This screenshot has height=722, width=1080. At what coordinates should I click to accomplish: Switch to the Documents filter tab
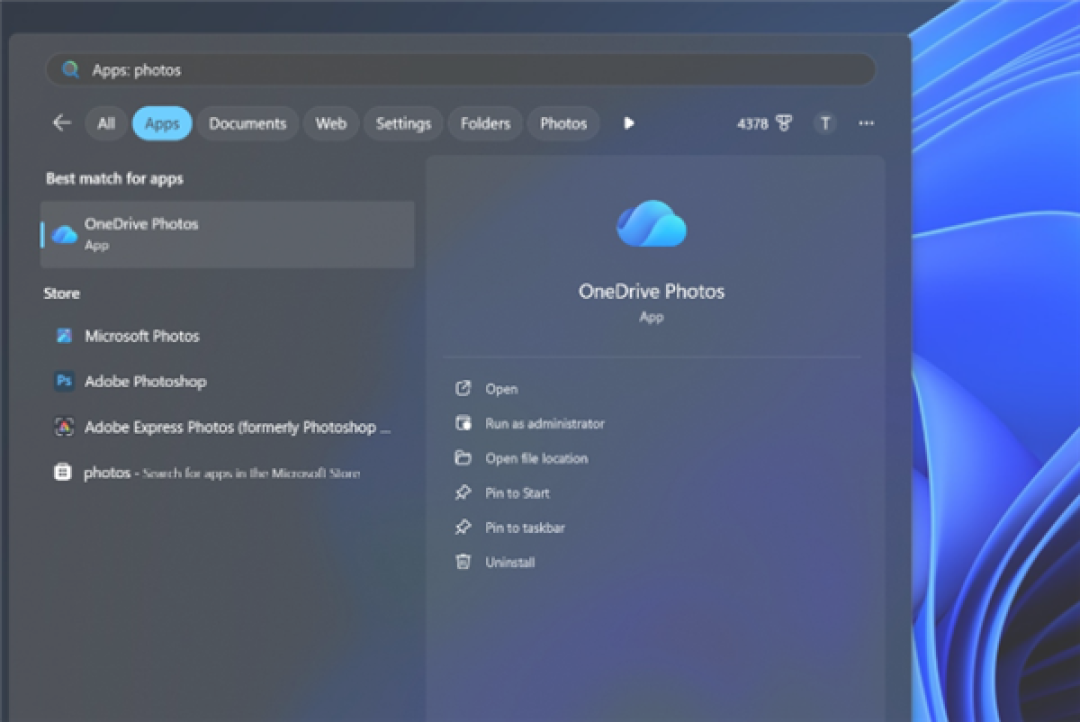[x=247, y=124]
